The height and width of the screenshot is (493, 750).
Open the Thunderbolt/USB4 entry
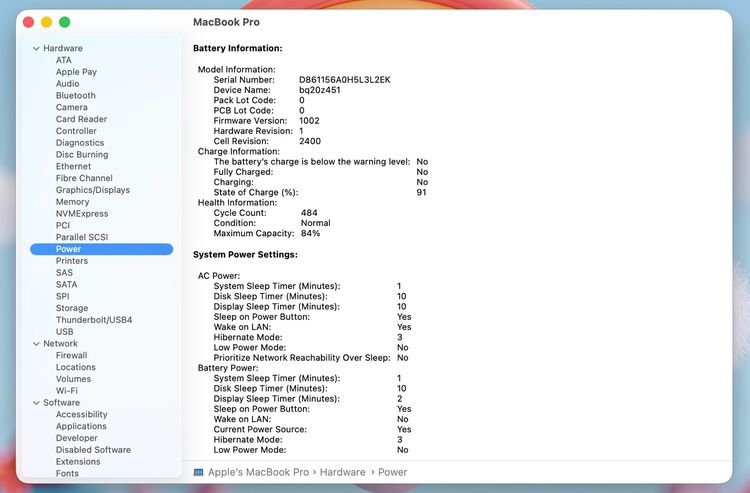tap(94, 320)
